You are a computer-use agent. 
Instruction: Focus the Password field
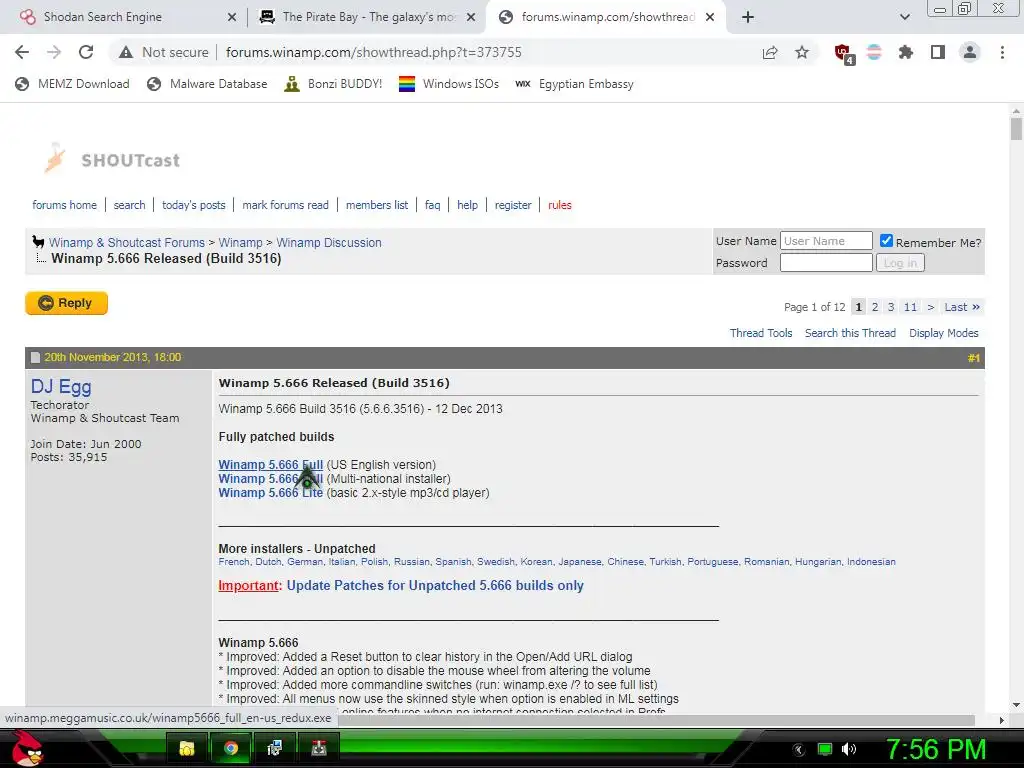[x=826, y=263]
